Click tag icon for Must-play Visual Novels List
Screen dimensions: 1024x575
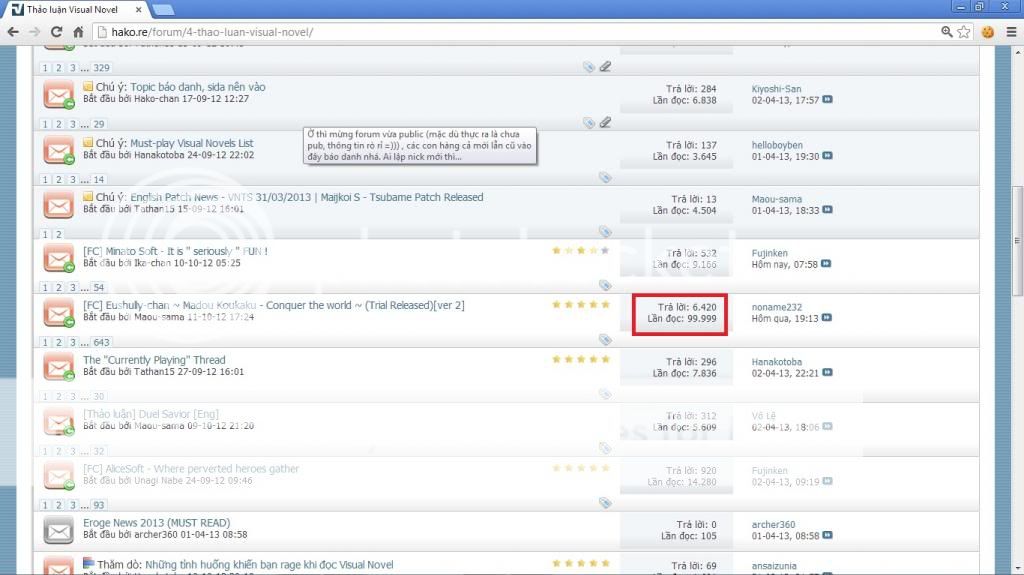605,177
